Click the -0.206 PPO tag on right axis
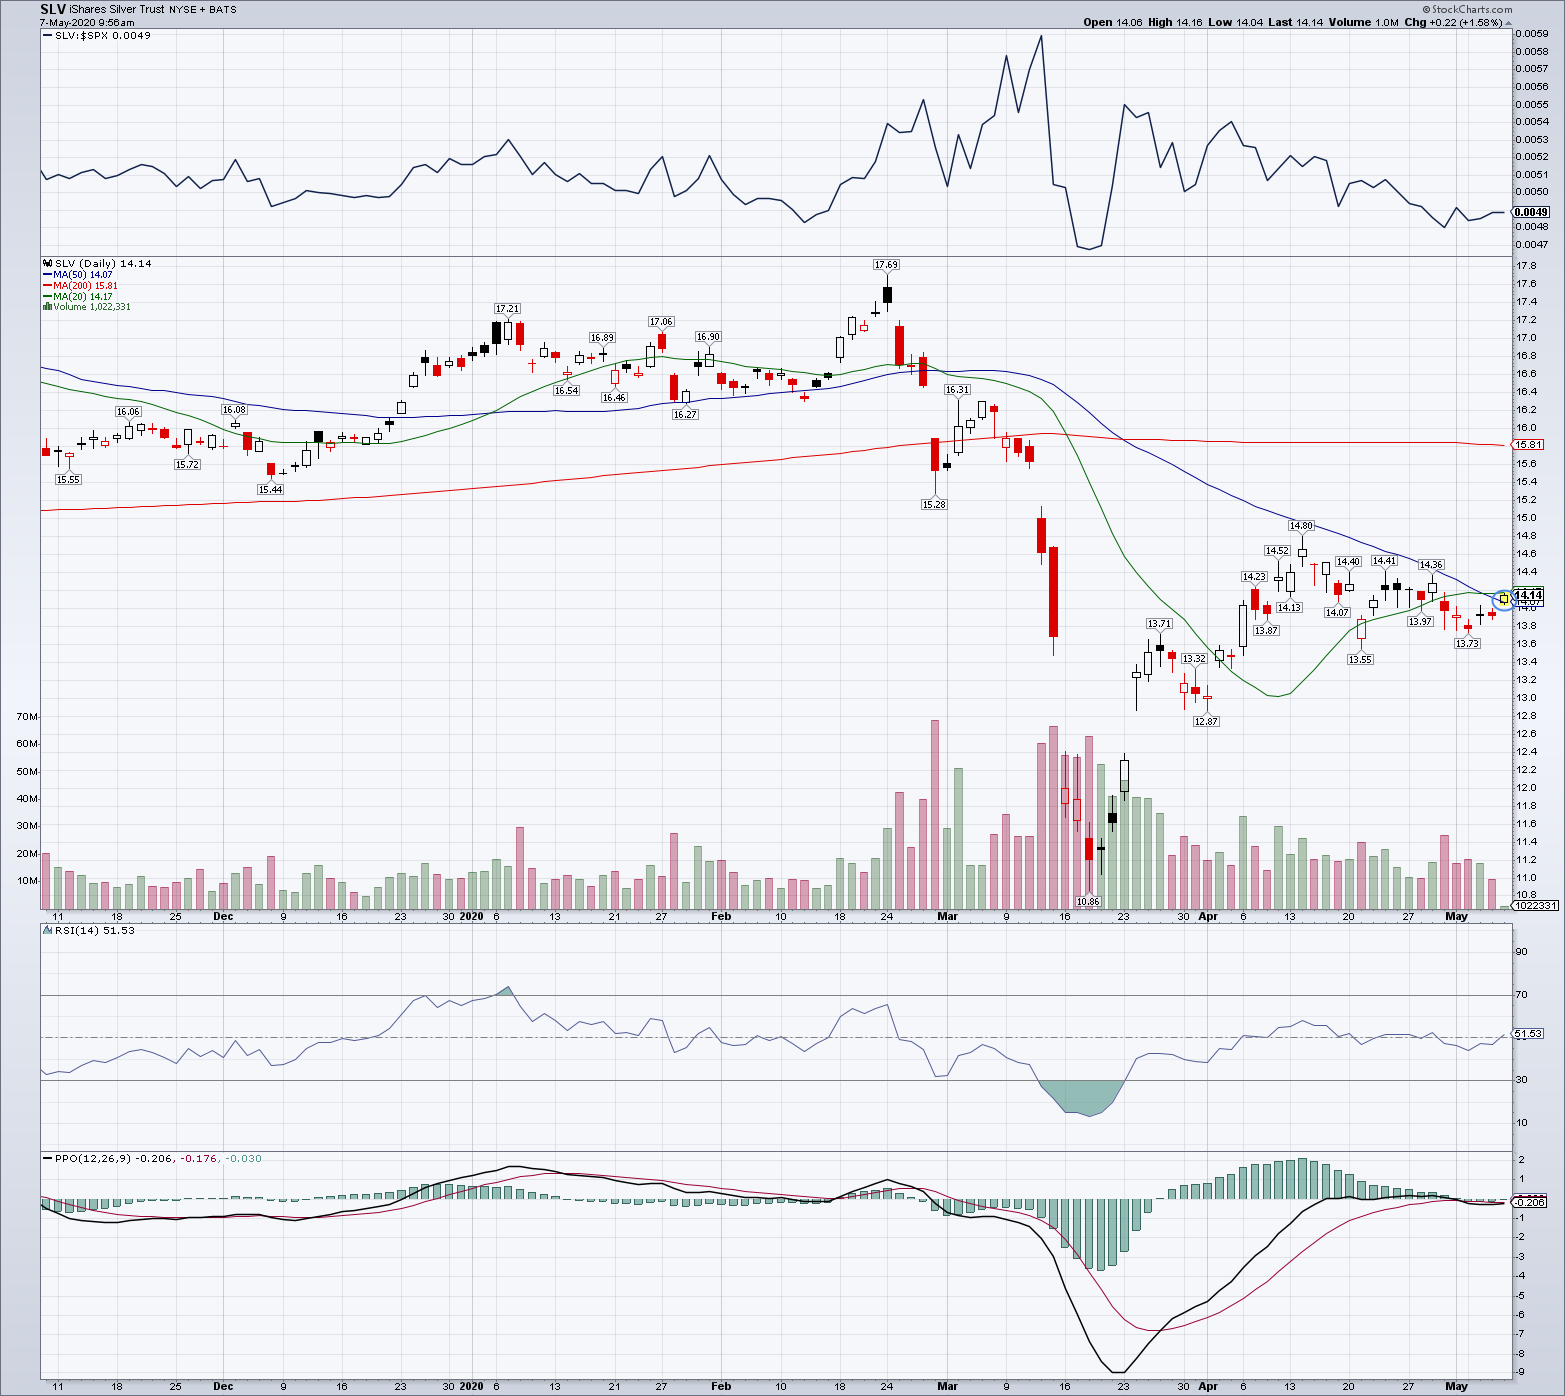Viewport: 1565px width, 1396px height. click(x=1531, y=1203)
